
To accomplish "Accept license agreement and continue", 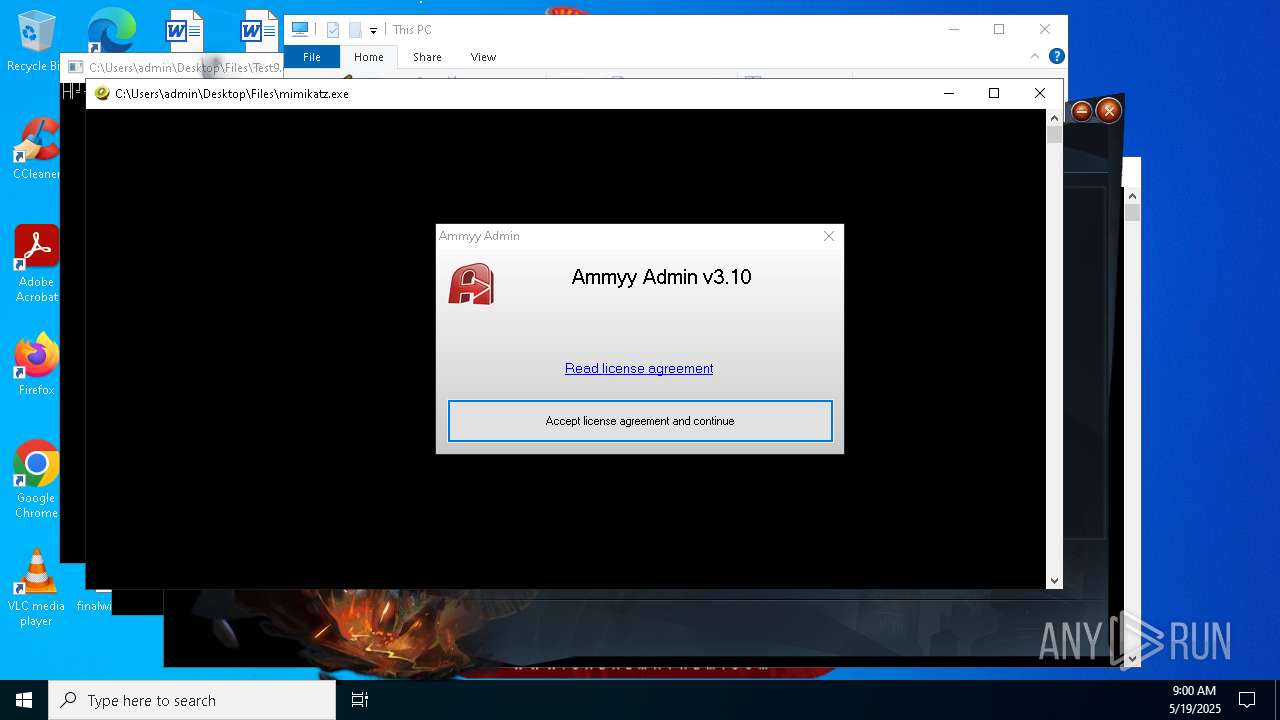I will [x=640, y=421].
